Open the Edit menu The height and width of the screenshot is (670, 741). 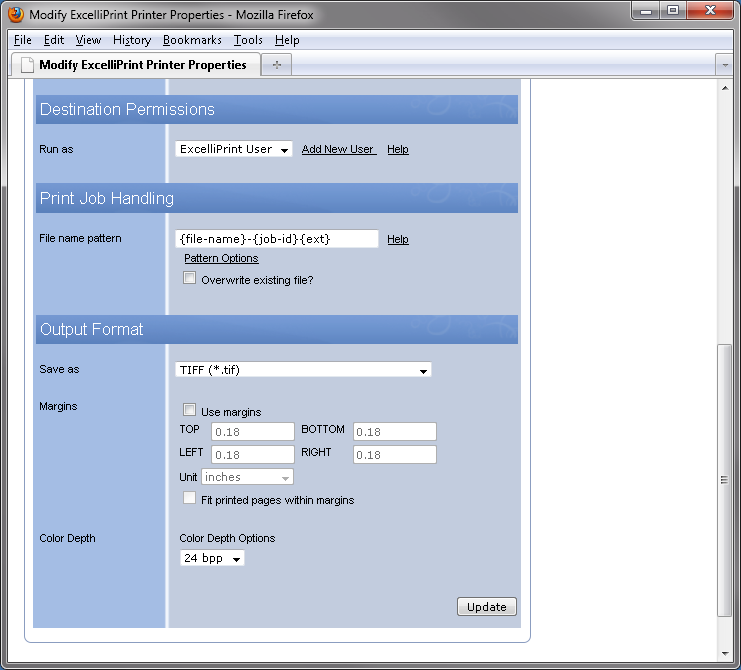pyautogui.click(x=54, y=40)
